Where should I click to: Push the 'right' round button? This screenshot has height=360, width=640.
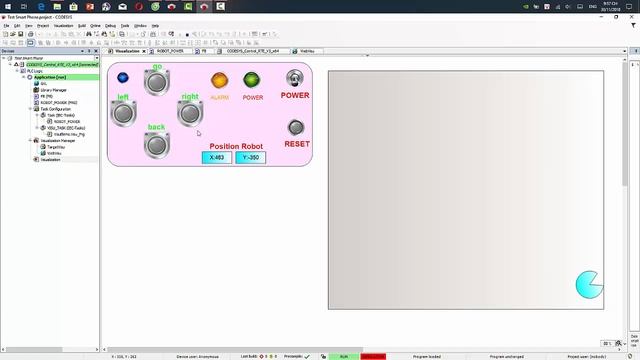tap(190, 113)
